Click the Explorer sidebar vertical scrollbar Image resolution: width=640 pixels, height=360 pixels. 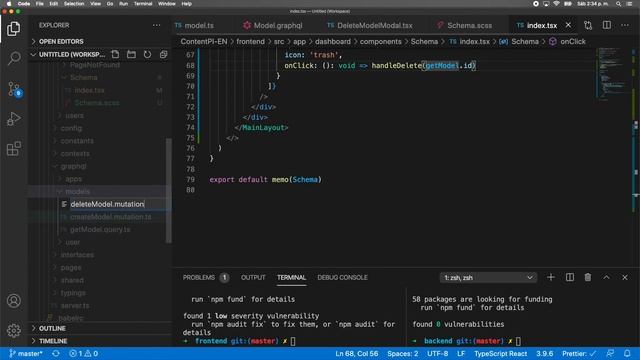coord(169,190)
